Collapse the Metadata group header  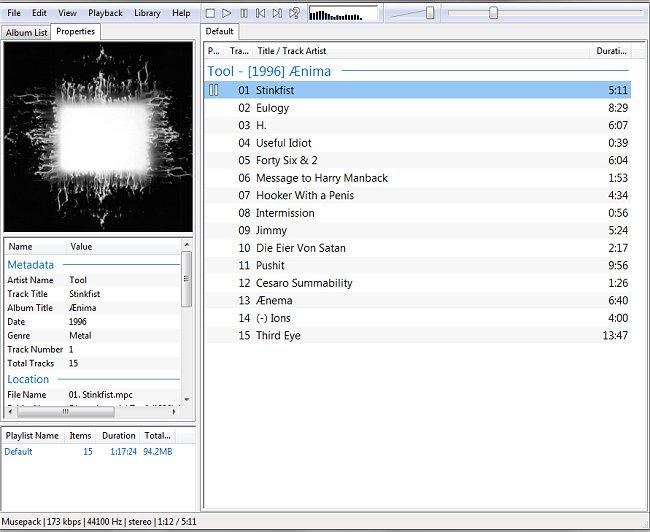30,264
